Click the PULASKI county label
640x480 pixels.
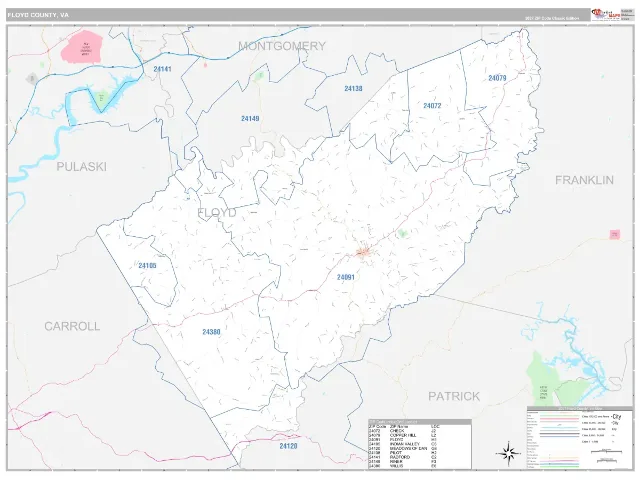(82, 167)
